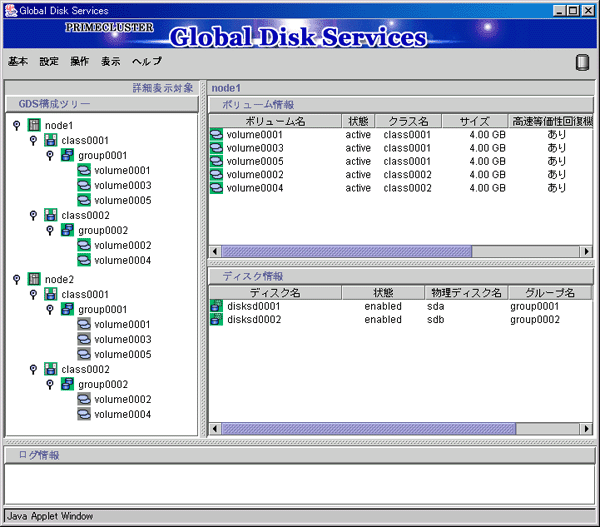
Task: Collapse the node1 tree node
Action: tap(16, 125)
